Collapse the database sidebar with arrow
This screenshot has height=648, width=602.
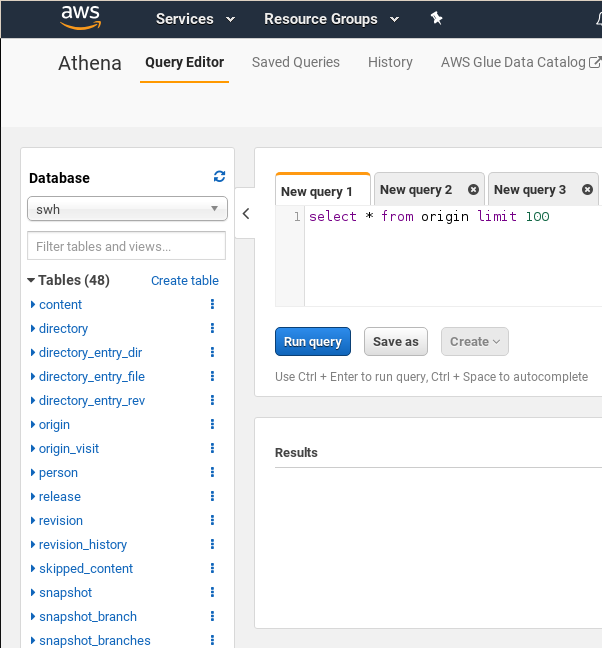point(246,214)
